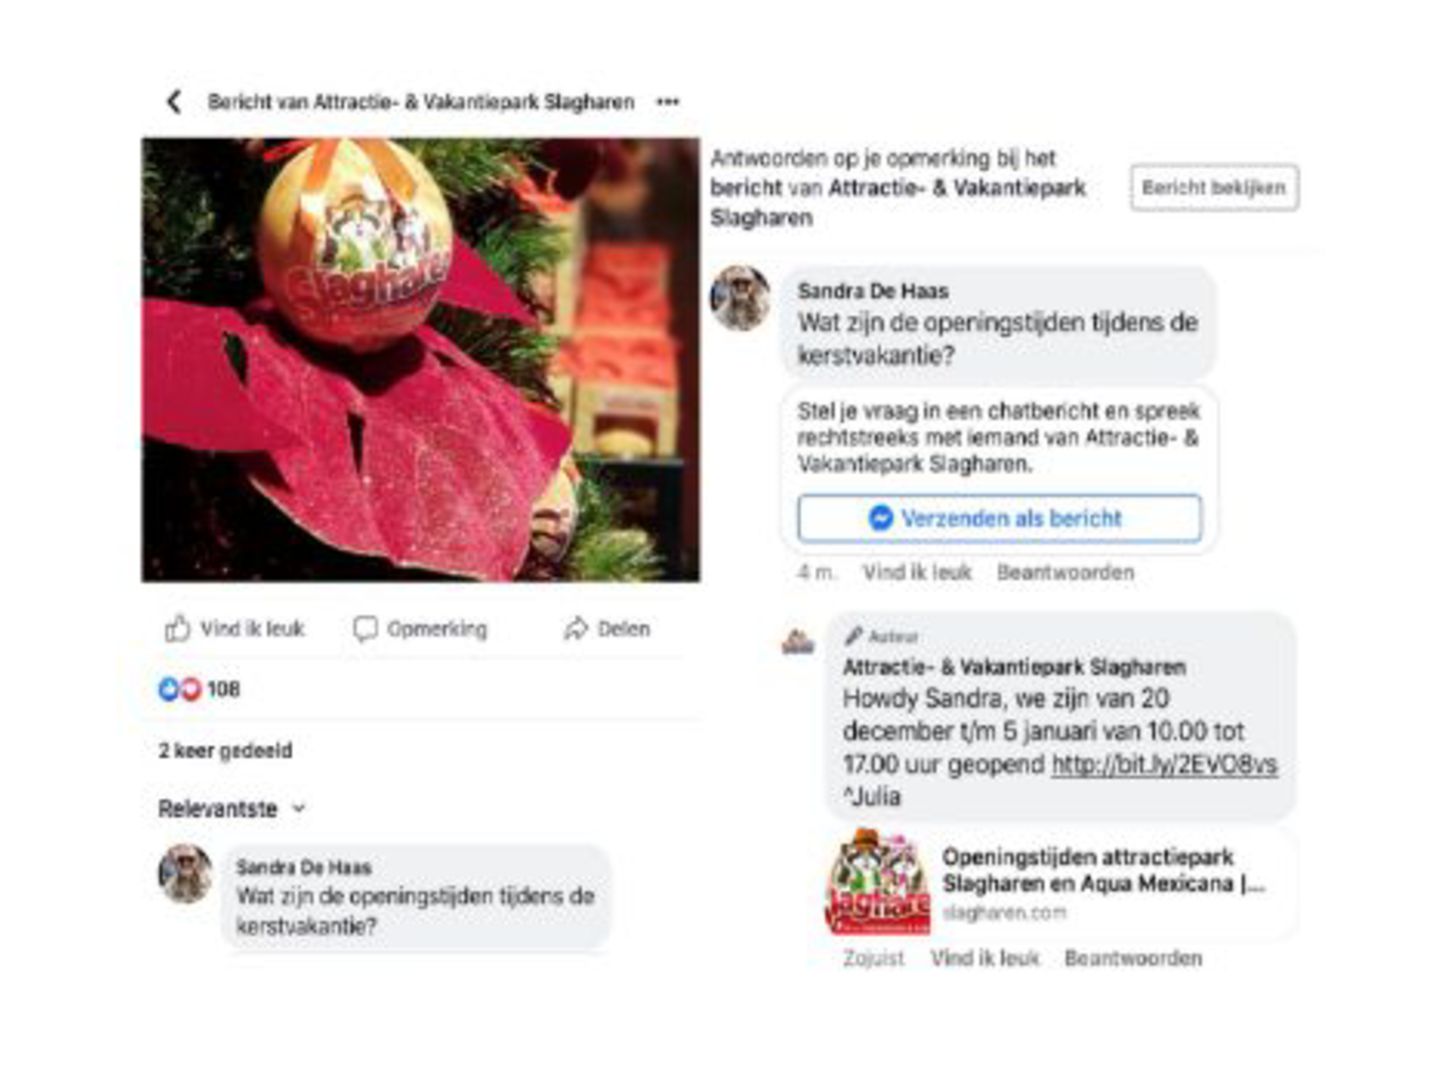Expand the Relevantste sort dropdown

pos(232,809)
